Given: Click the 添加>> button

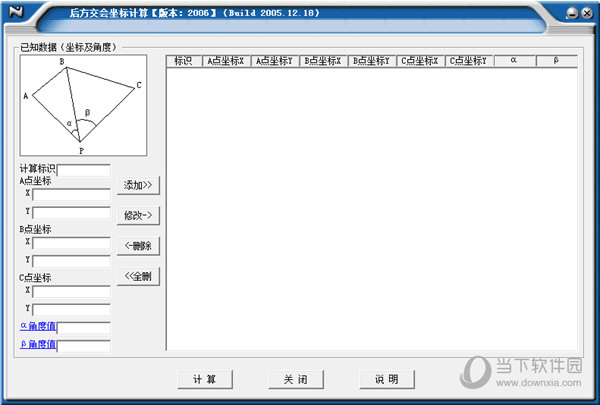Looking at the screenshot, I should click(x=139, y=185).
